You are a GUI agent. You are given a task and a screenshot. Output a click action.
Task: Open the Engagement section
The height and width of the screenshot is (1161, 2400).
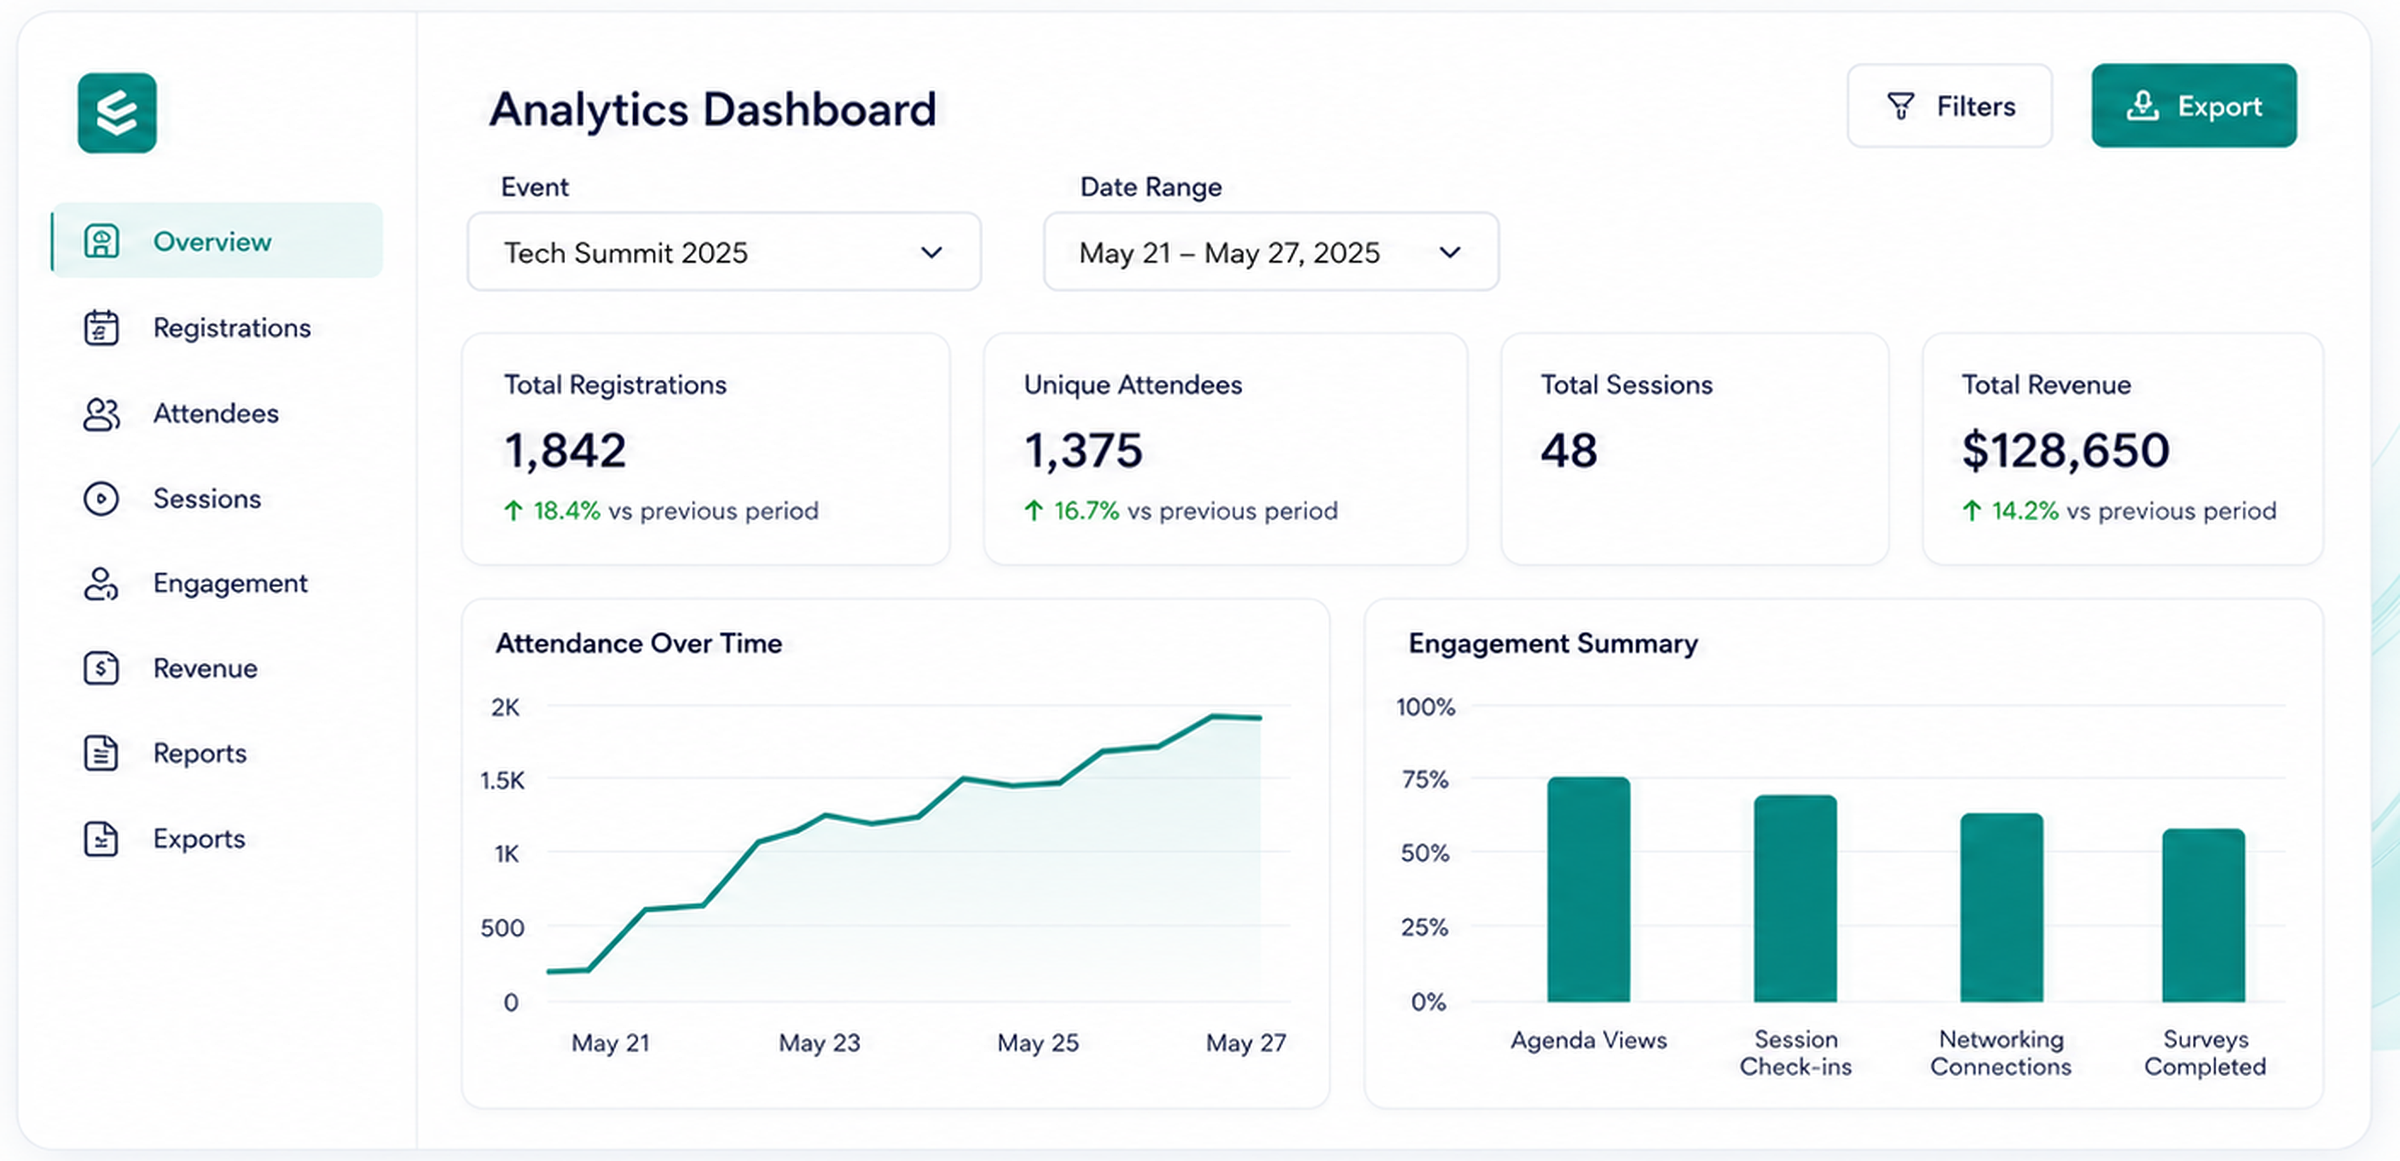217,584
